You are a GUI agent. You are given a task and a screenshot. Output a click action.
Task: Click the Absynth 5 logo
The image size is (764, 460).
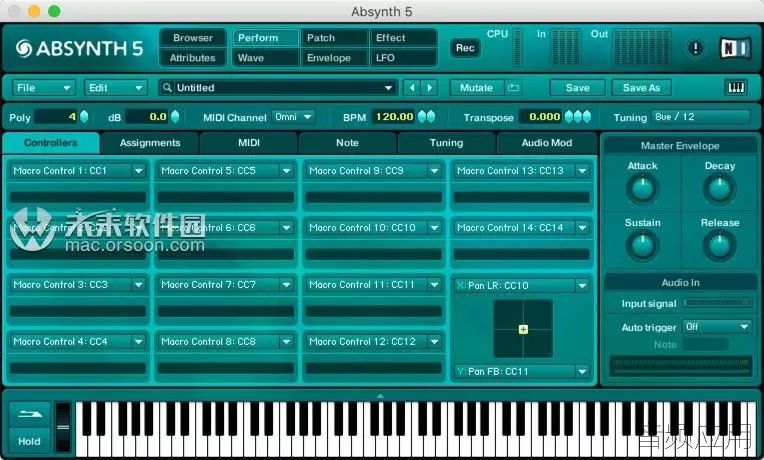(x=79, y=48)
